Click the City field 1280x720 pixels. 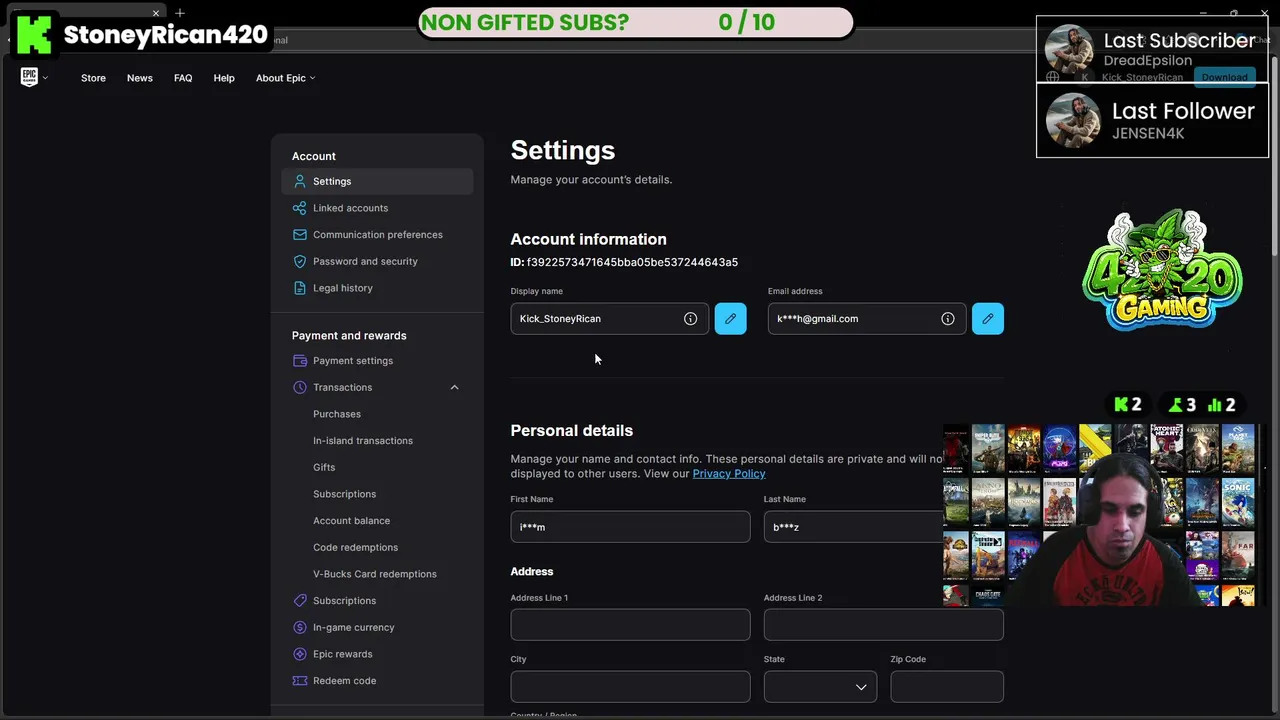630,687
